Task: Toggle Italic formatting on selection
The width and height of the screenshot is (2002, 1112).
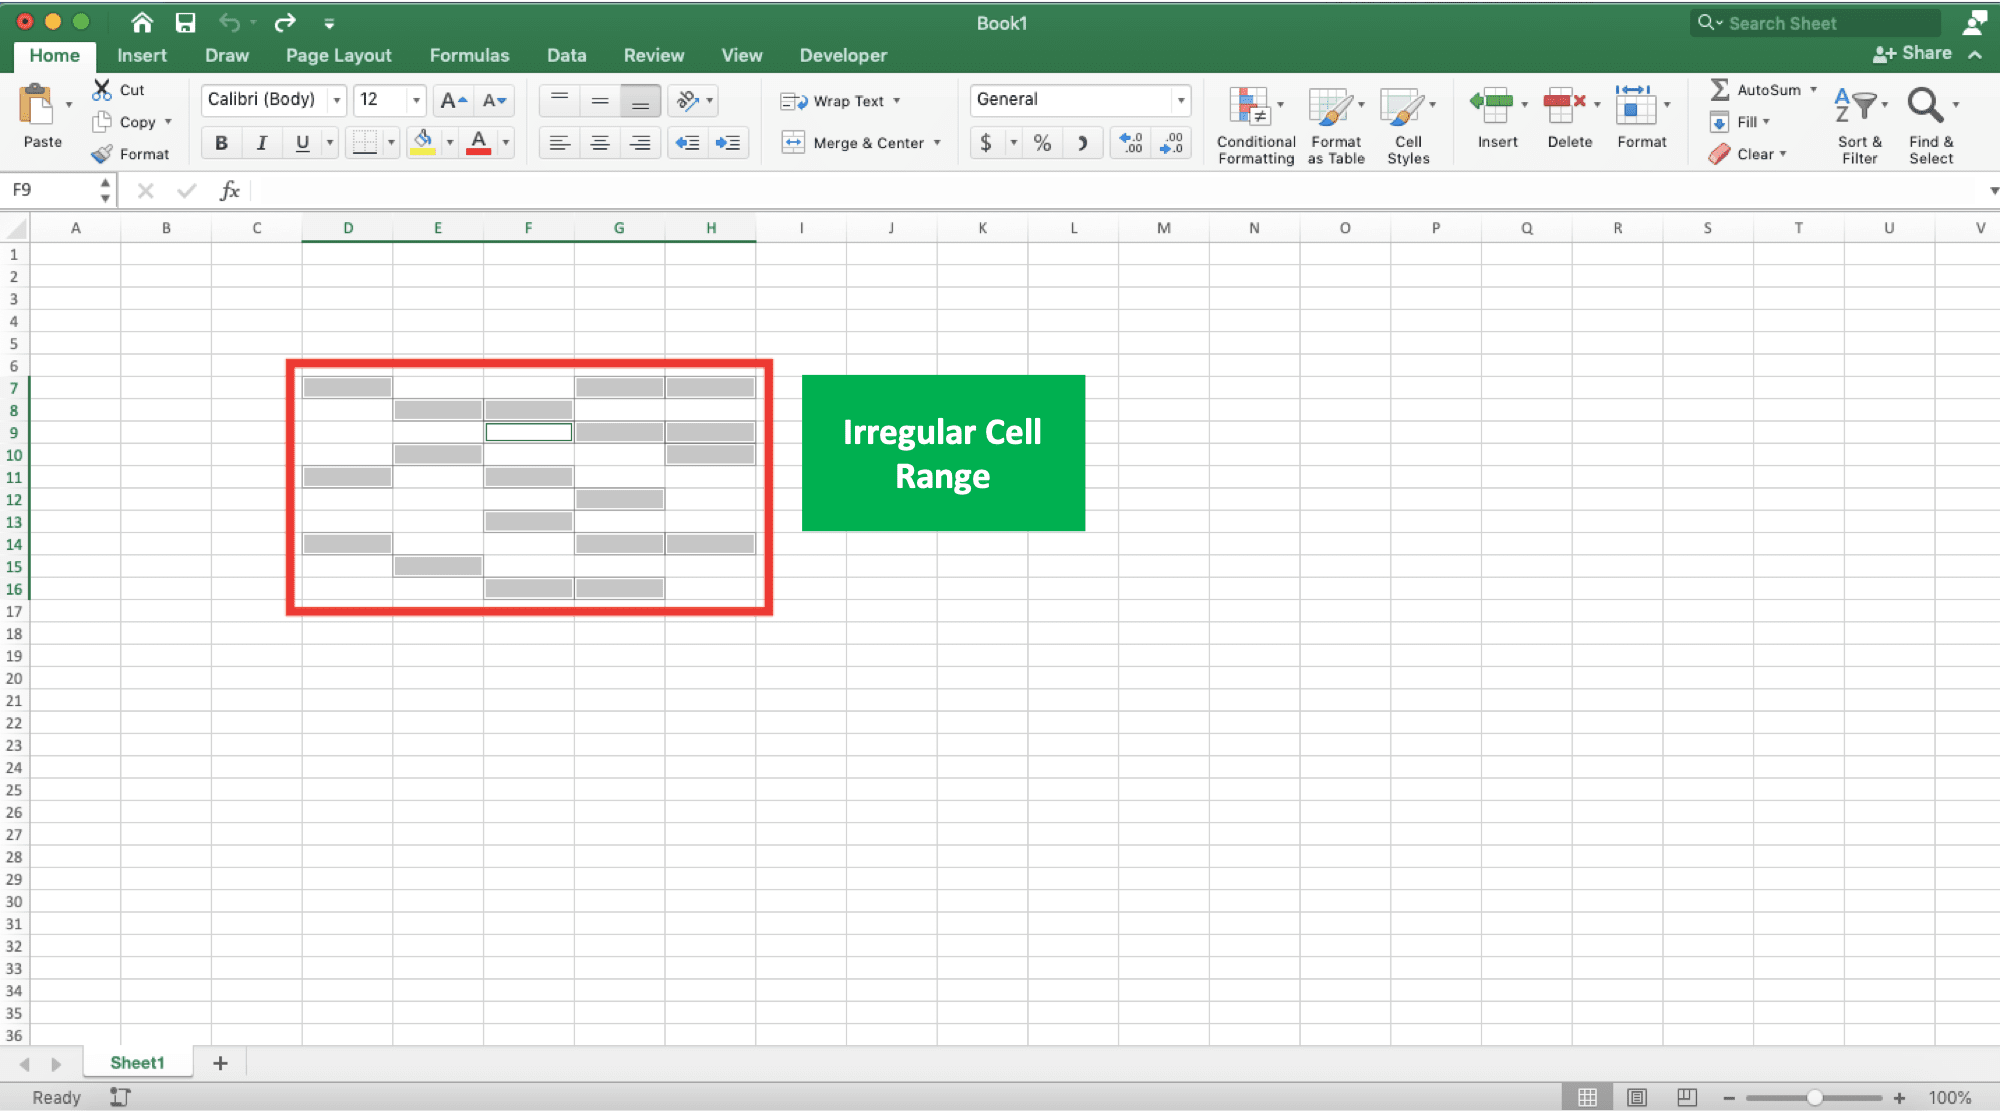Action: tap(260, 142)
